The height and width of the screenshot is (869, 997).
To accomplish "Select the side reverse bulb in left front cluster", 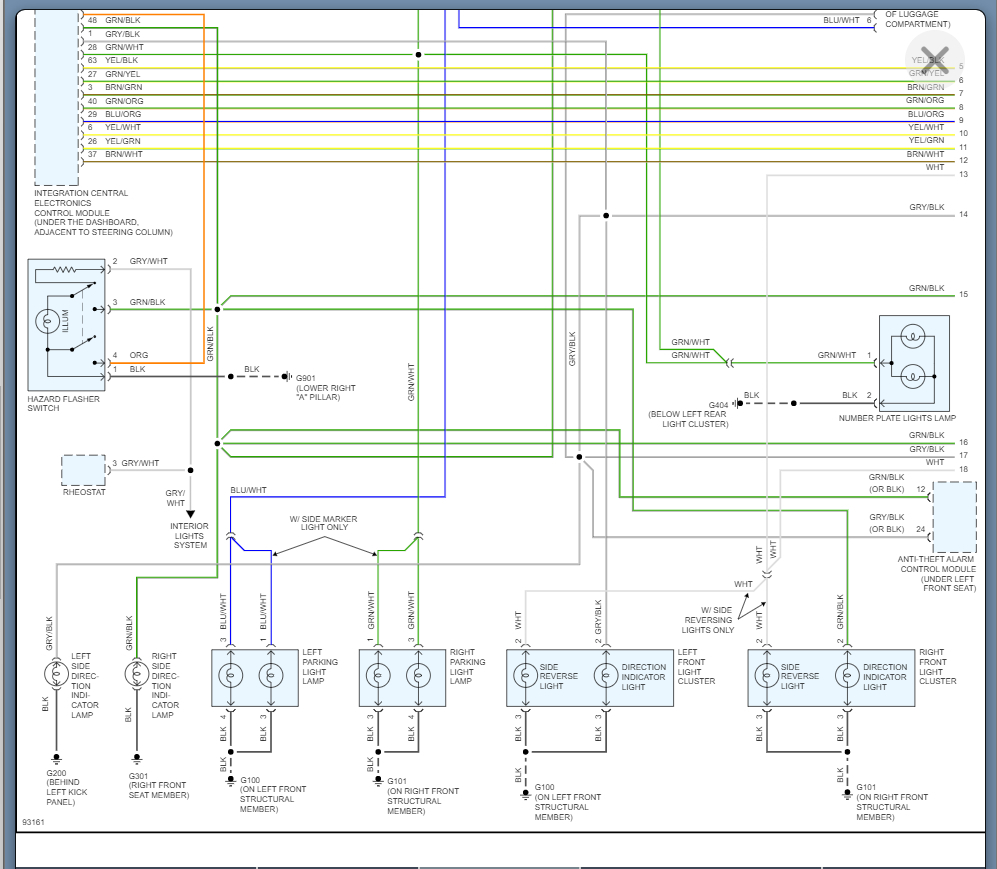I will (x=524, y=675).
